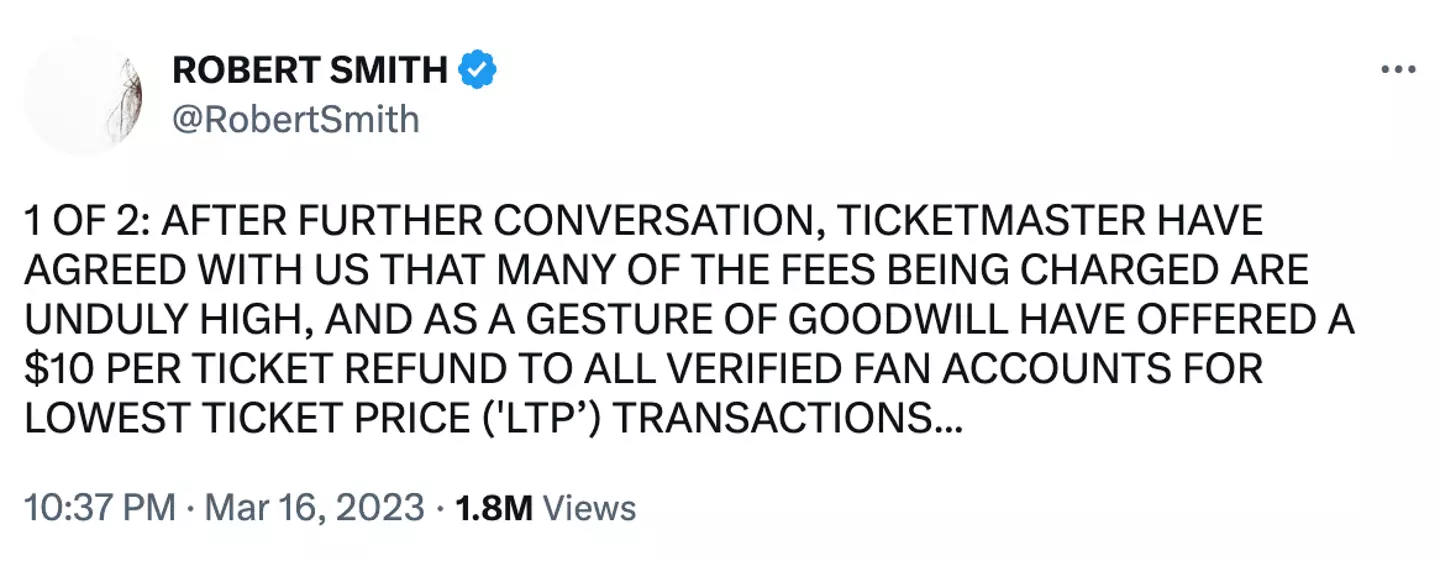Click the ROBERT SMITH display name
1440x561 pixels.
point(310,70)
